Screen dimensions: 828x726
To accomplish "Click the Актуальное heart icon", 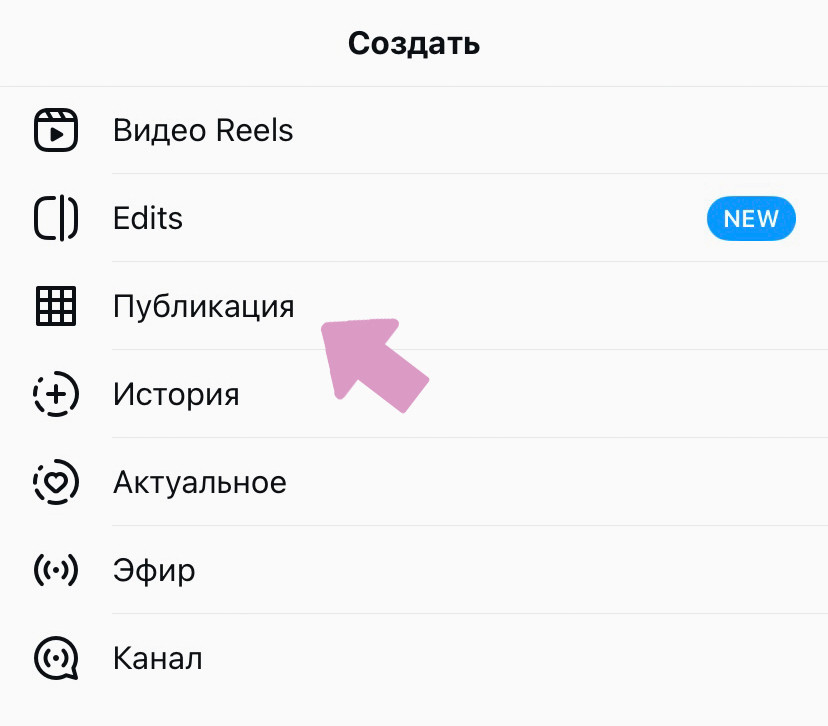I will click(55, 482).
